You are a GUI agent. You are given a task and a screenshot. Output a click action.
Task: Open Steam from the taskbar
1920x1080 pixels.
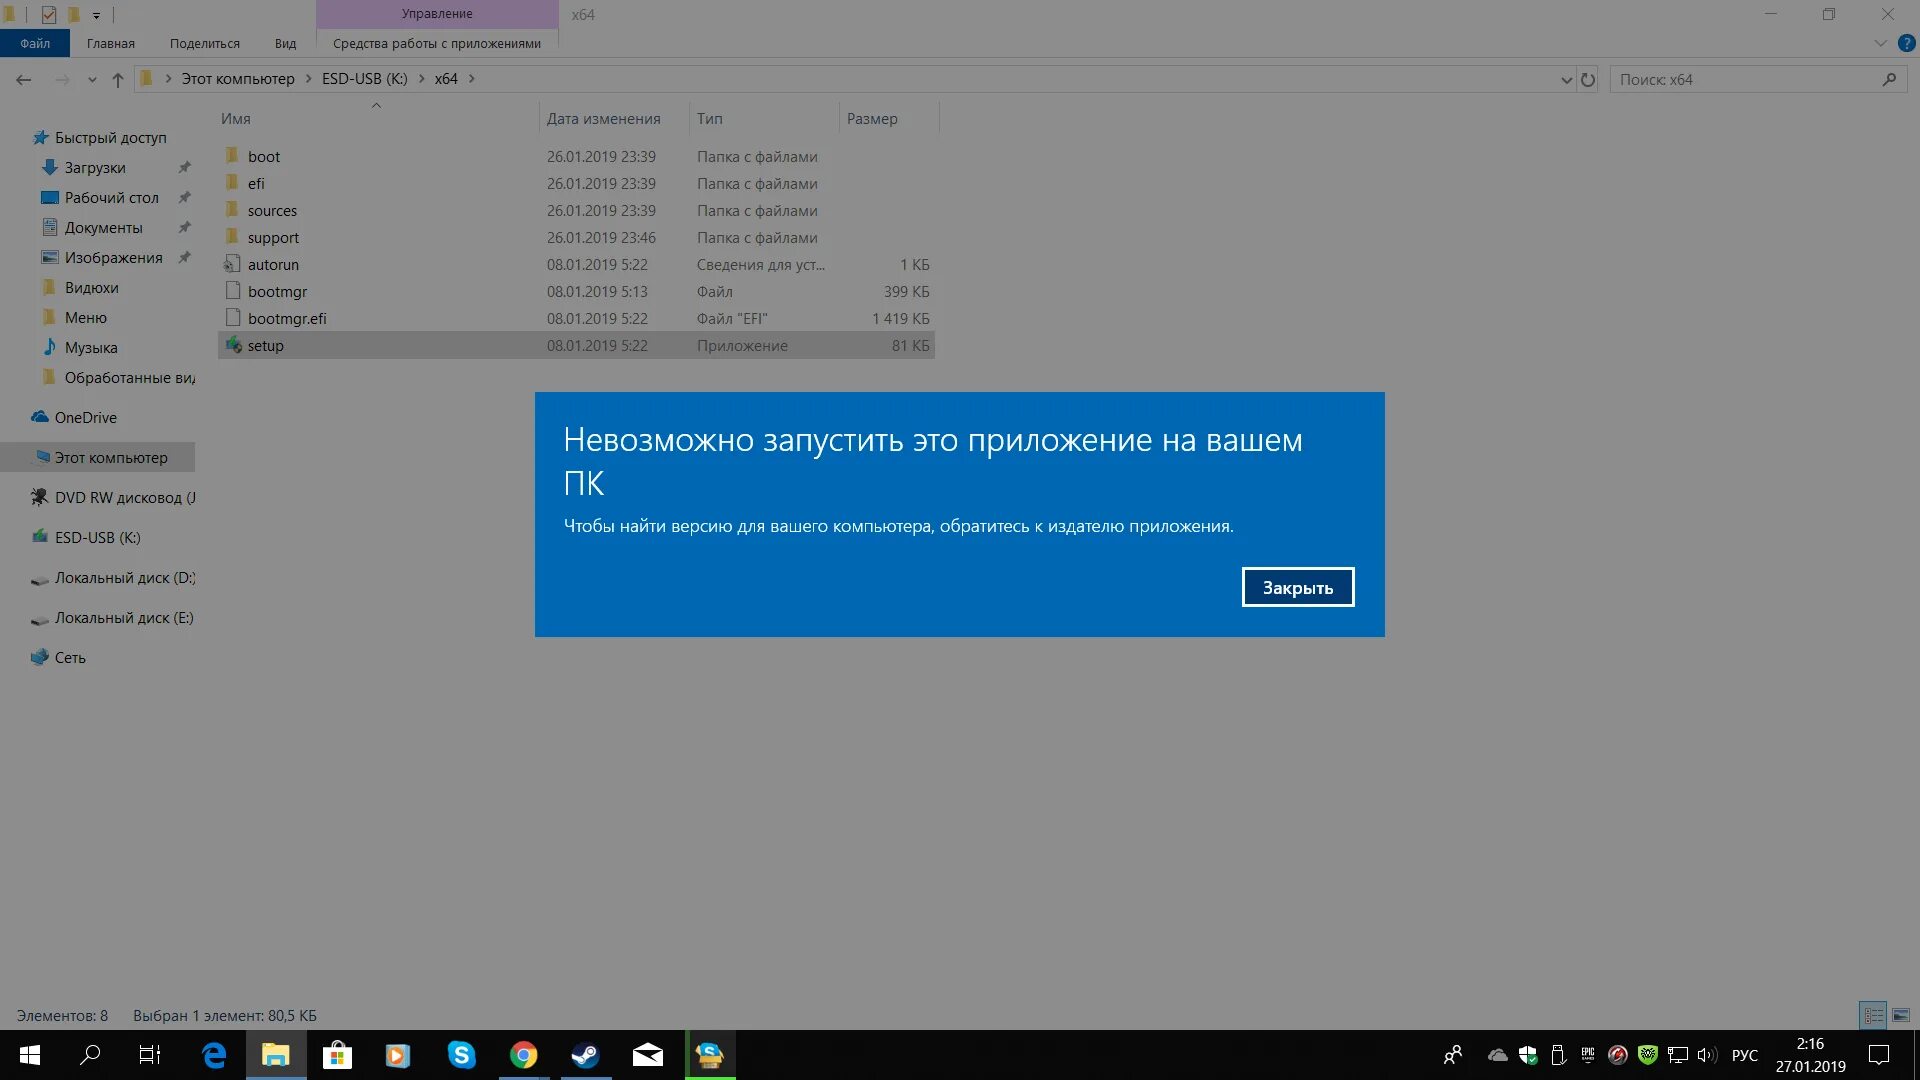click(x=585, y=1055)
